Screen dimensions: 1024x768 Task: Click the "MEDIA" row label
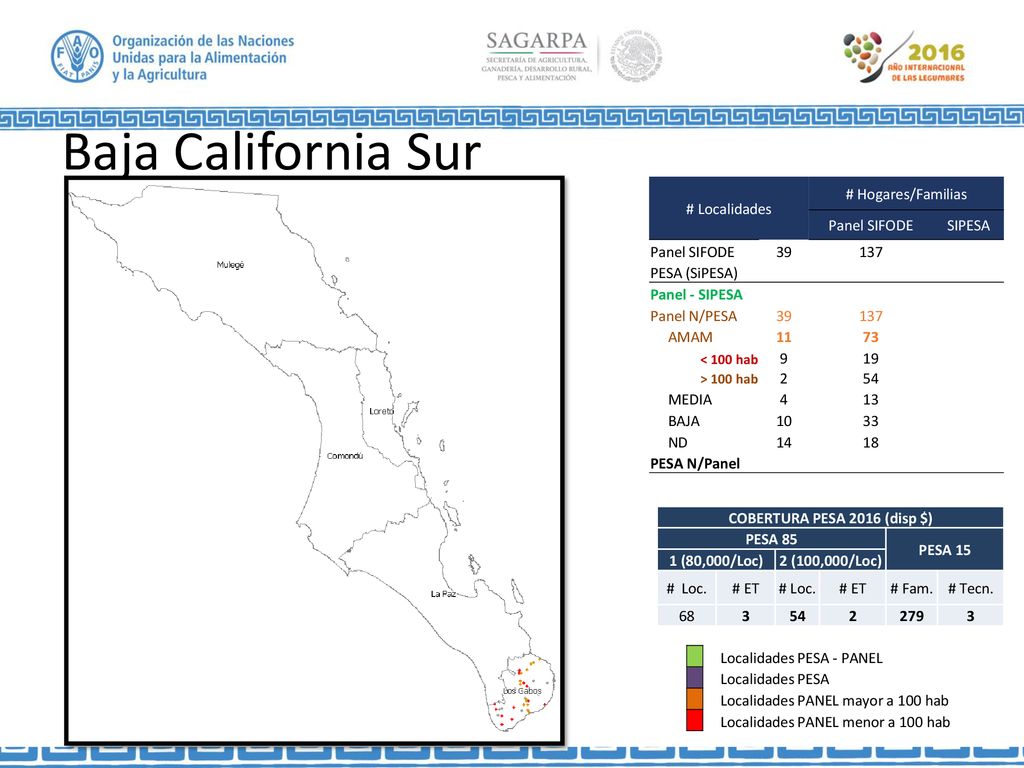tap(690, 400)
